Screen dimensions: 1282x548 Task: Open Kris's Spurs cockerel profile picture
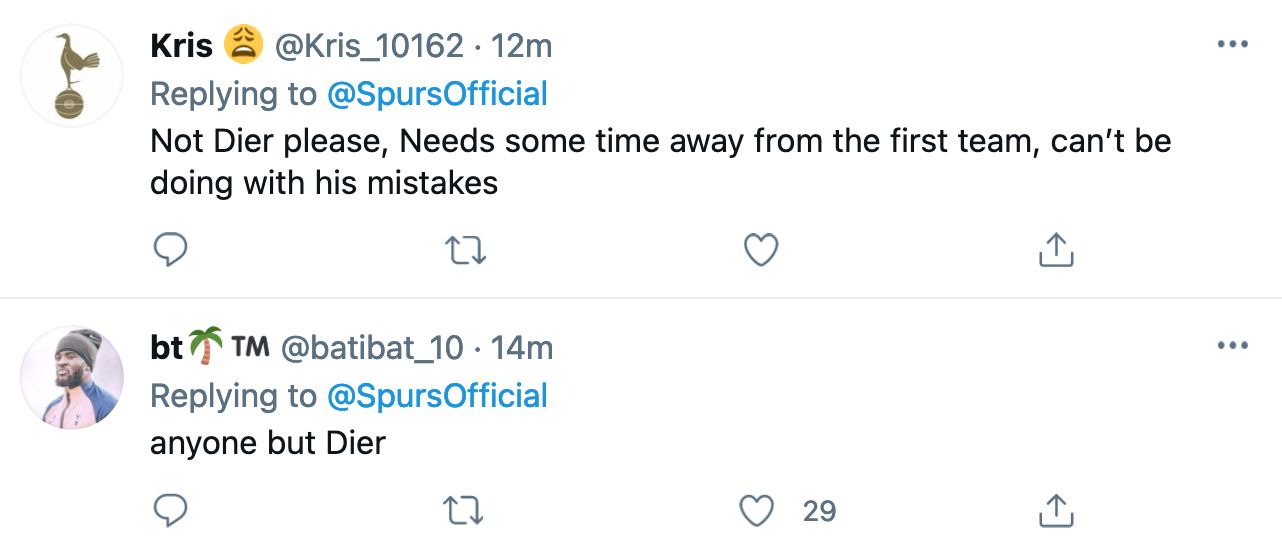(72, 76)
